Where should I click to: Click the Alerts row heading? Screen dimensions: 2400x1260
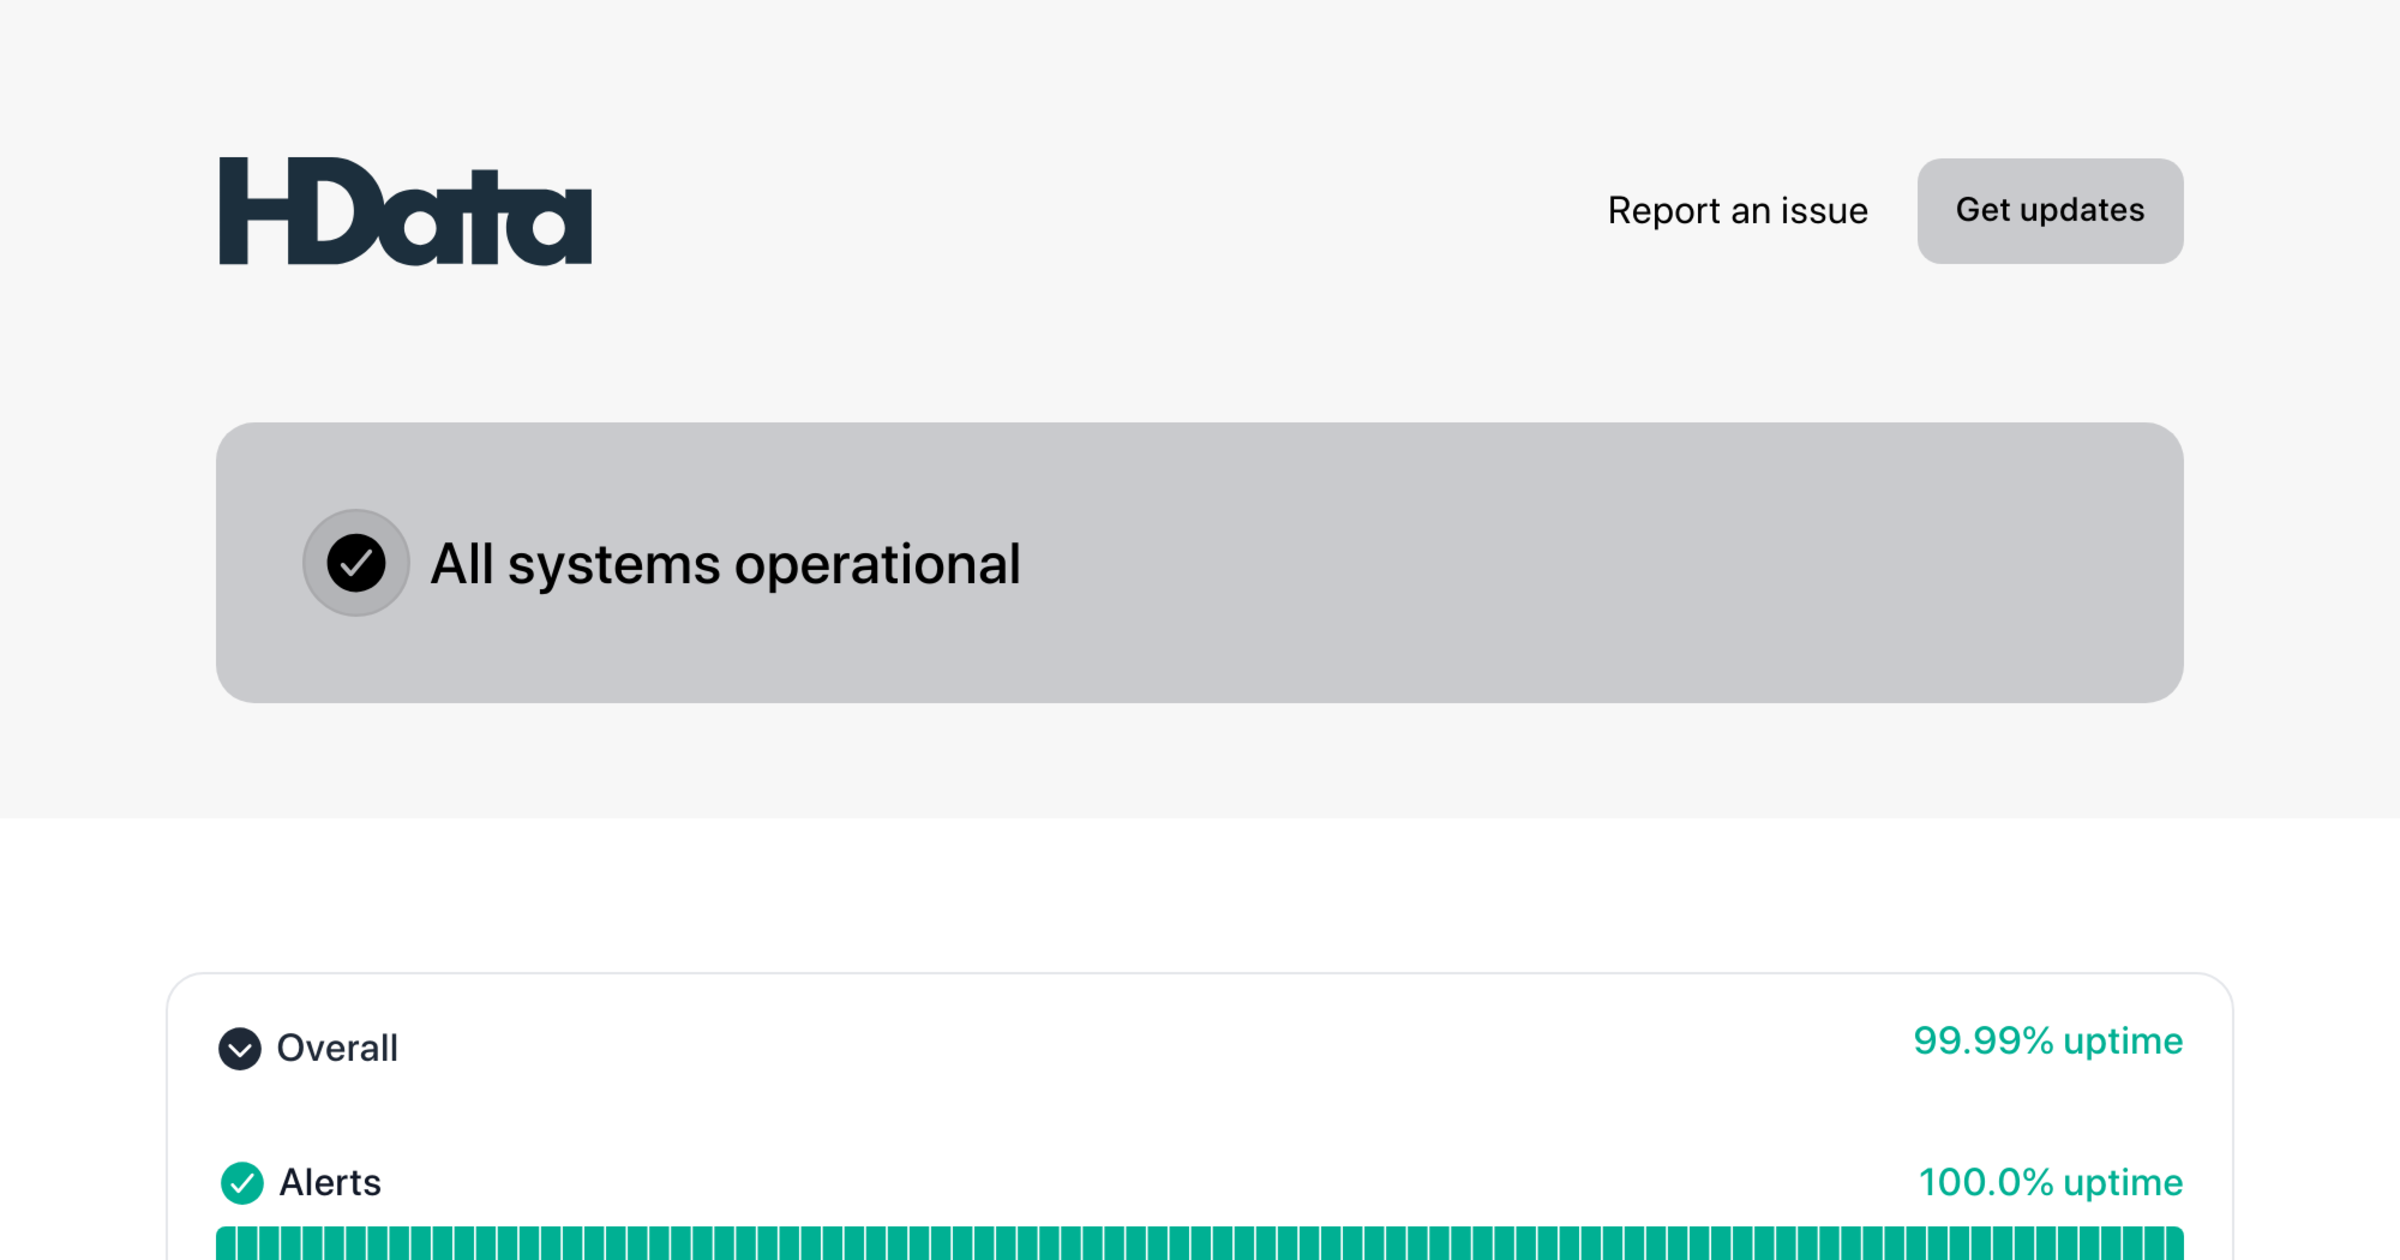pos(330,1182)
